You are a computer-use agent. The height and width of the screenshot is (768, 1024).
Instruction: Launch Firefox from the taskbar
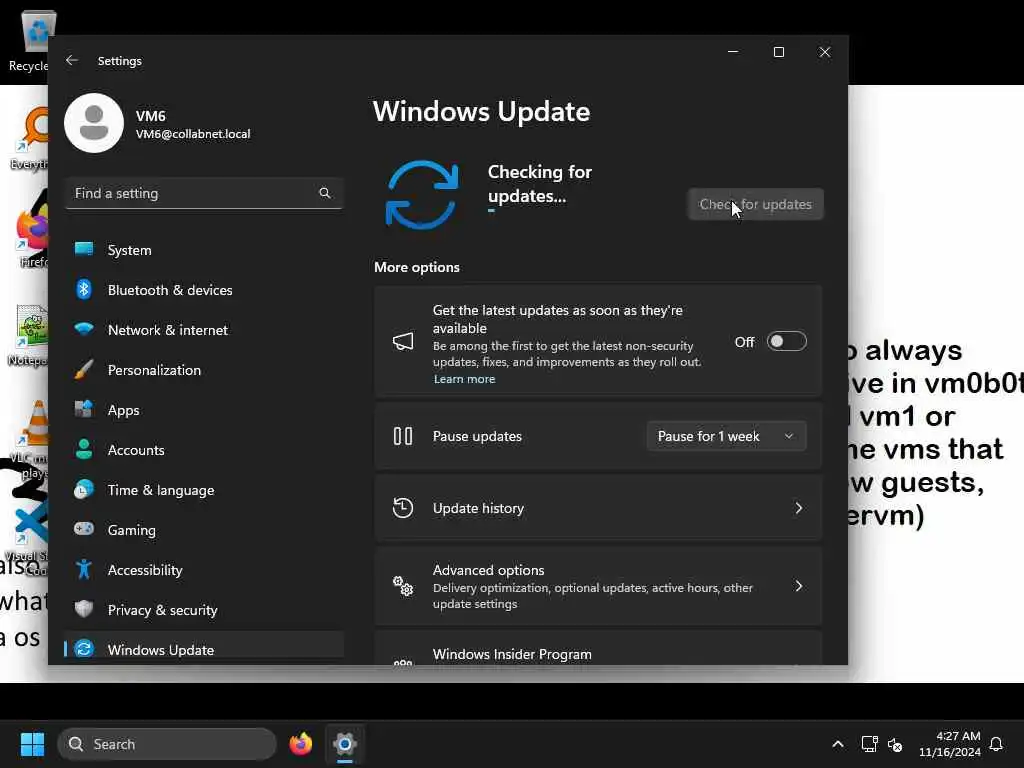coord(300,744)
